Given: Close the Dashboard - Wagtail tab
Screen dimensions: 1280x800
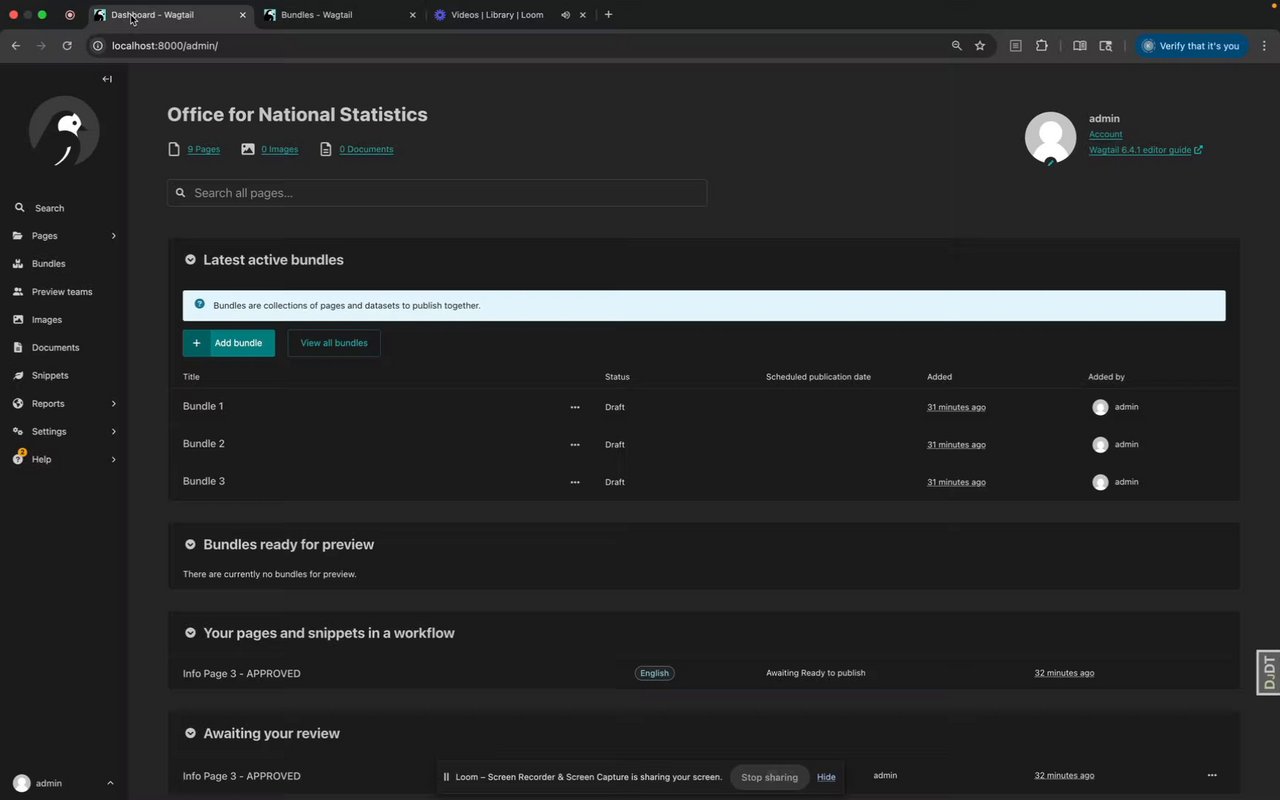Looking at the screenshot, I should 242,15.
